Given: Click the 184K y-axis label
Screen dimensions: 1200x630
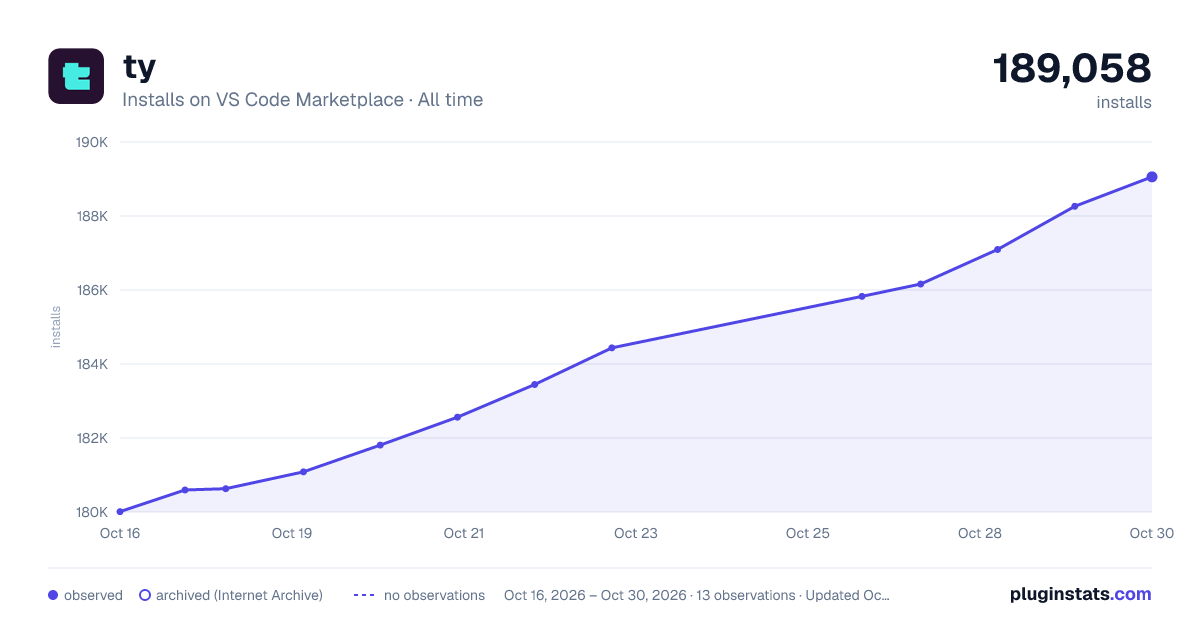Looking at the screenshot, I should tap(92, 364).
